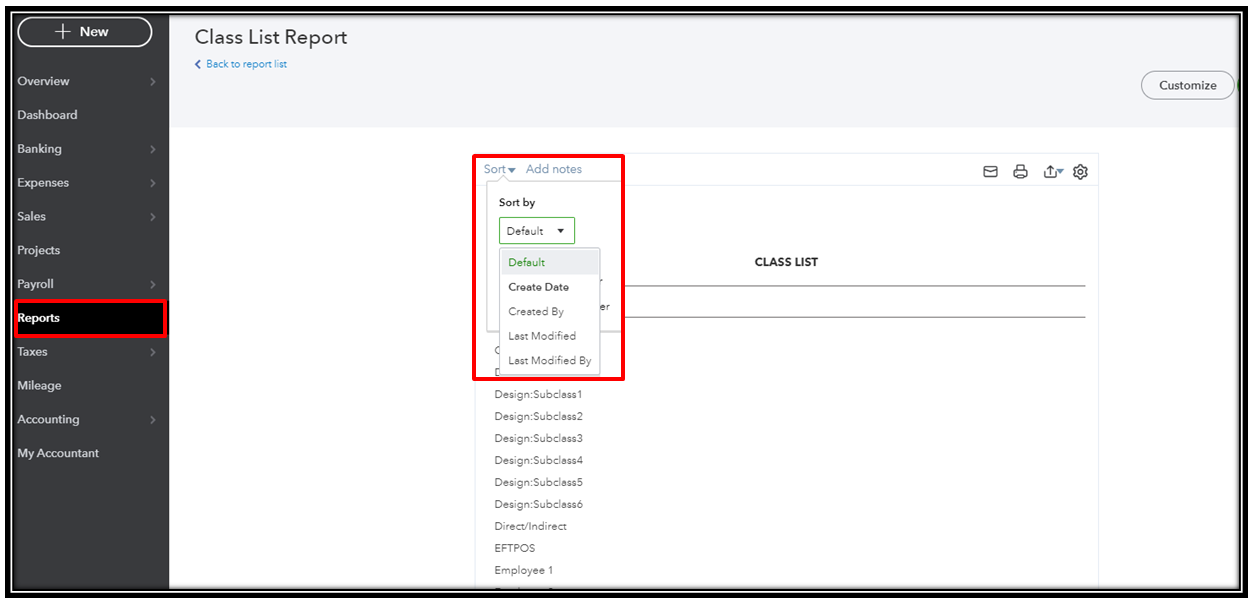Open the My Accountant page
1256x607 pixels.
click(x=58, y=452)
